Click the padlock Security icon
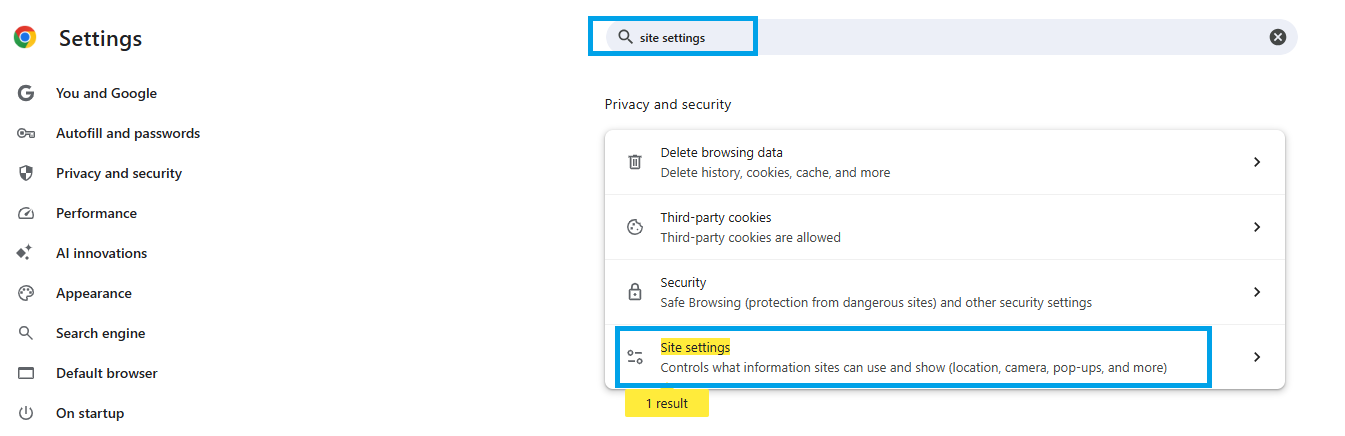The height and width of the screenshot is (436, 1345). [635, 292]
